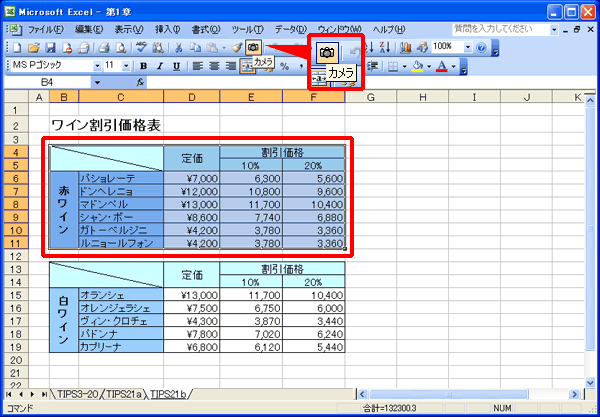Toggle center alignment
The image size is (600, 417).
214,67
